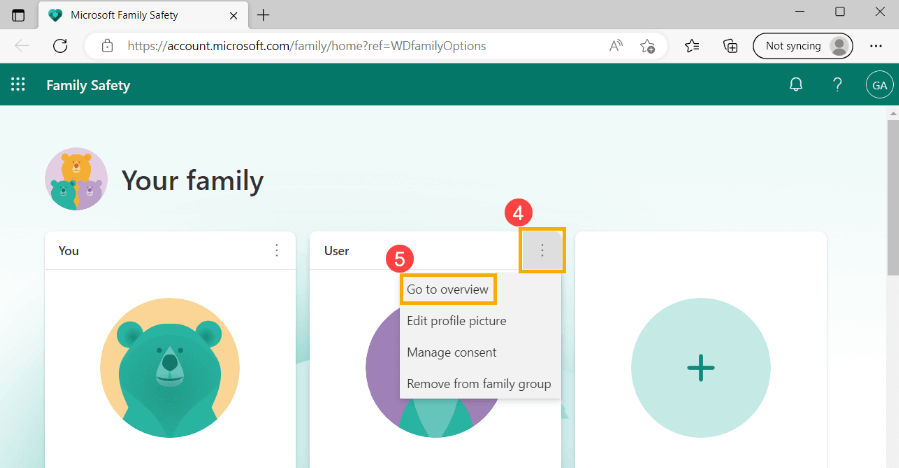
Task: Click the Your family heading
Action: point(193,181)
